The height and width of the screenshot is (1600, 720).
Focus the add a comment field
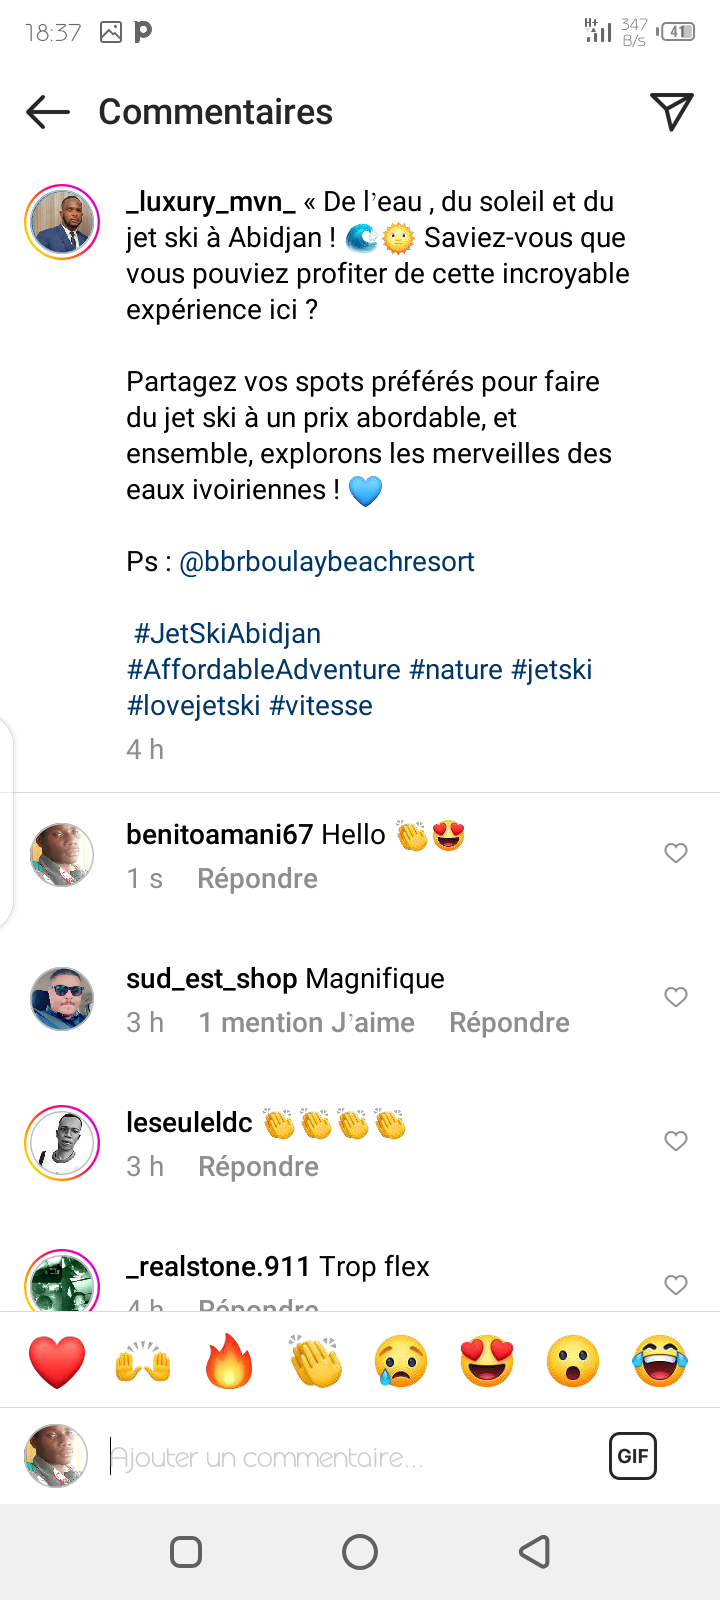pyautogui.click(x=350, y=1457)
